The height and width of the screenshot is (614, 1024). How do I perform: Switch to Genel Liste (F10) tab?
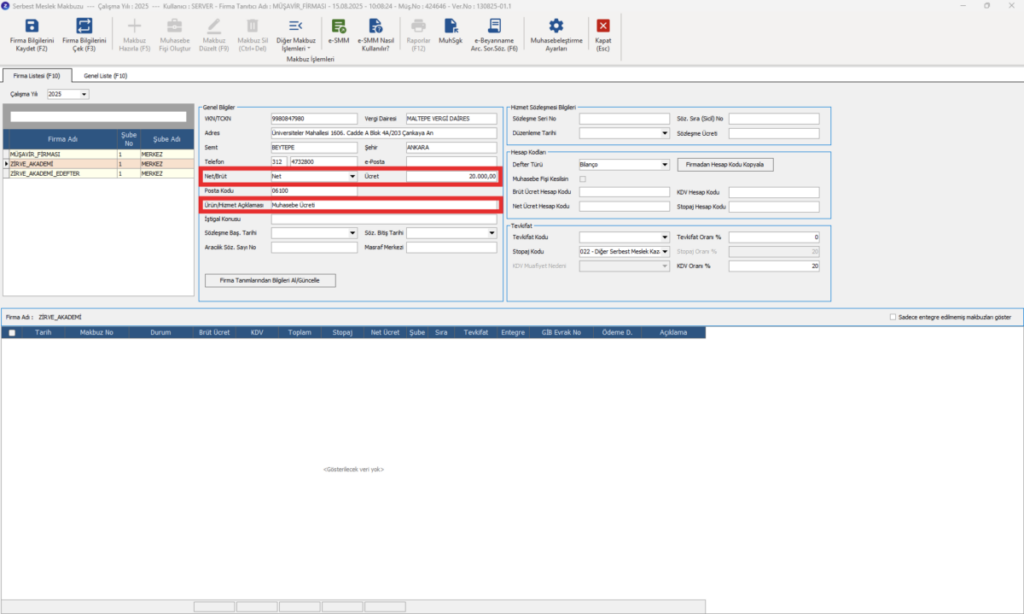coord(105,76)
